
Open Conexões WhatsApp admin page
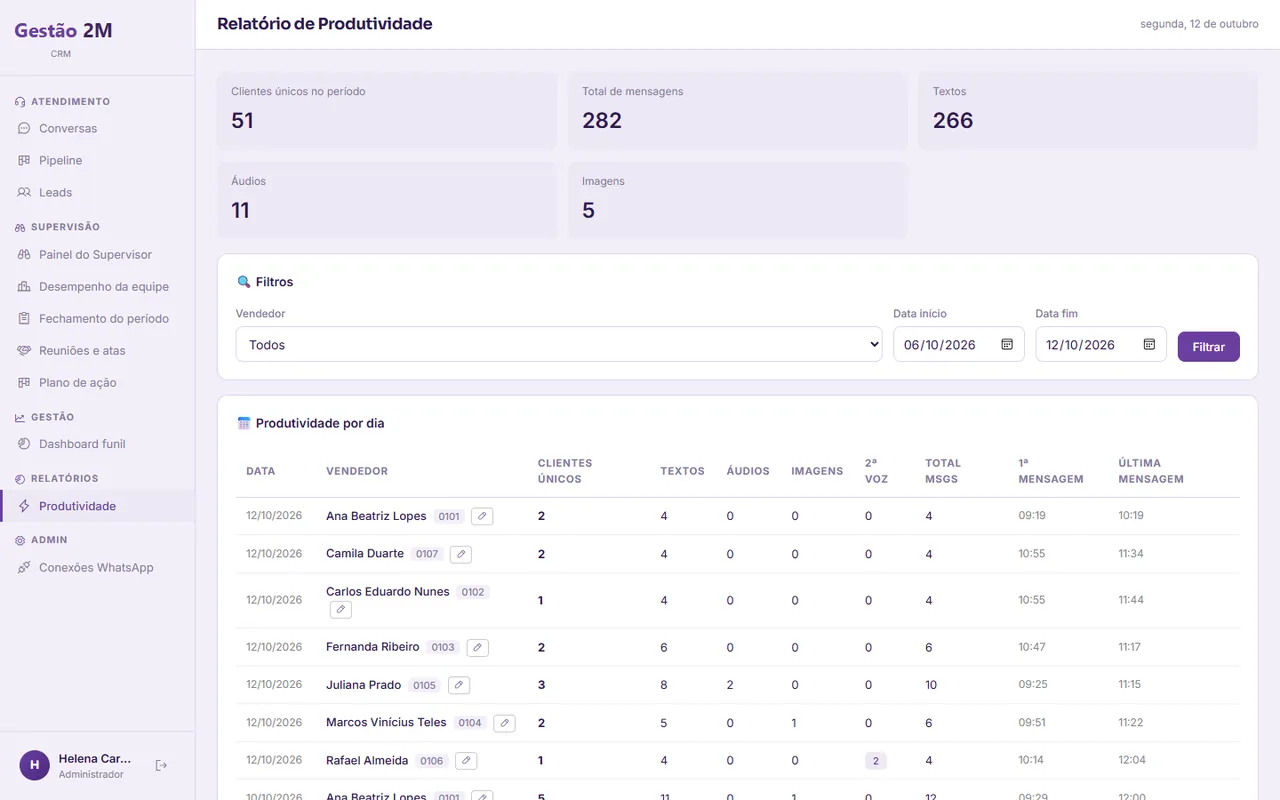(x=97, y=567)
